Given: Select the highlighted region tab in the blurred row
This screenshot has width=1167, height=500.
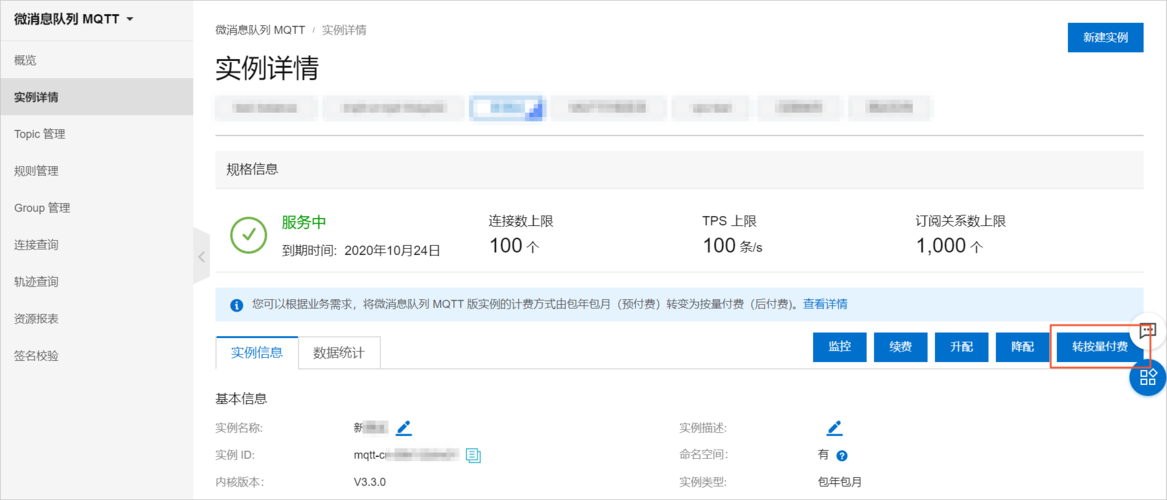Looking at the screenshot, I should (x=507, y=108).
